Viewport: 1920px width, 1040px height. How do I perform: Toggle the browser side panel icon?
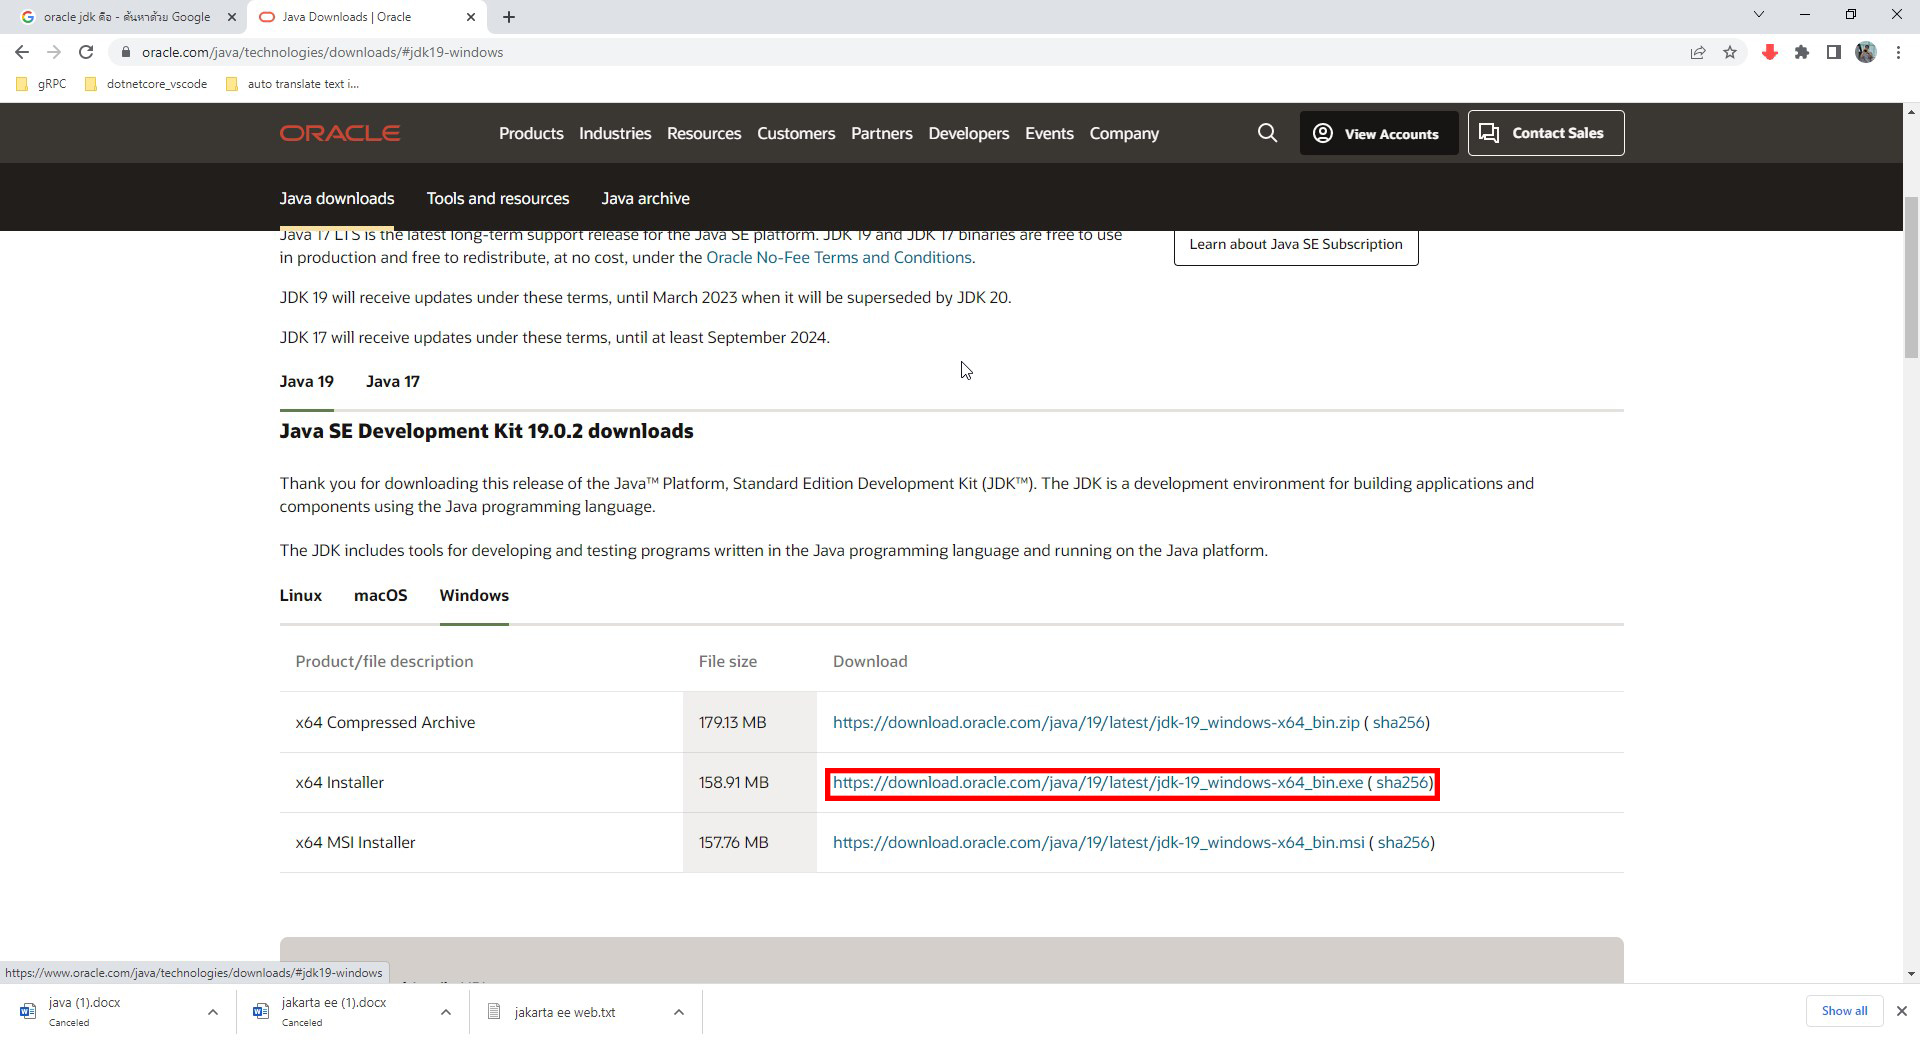1834,52
